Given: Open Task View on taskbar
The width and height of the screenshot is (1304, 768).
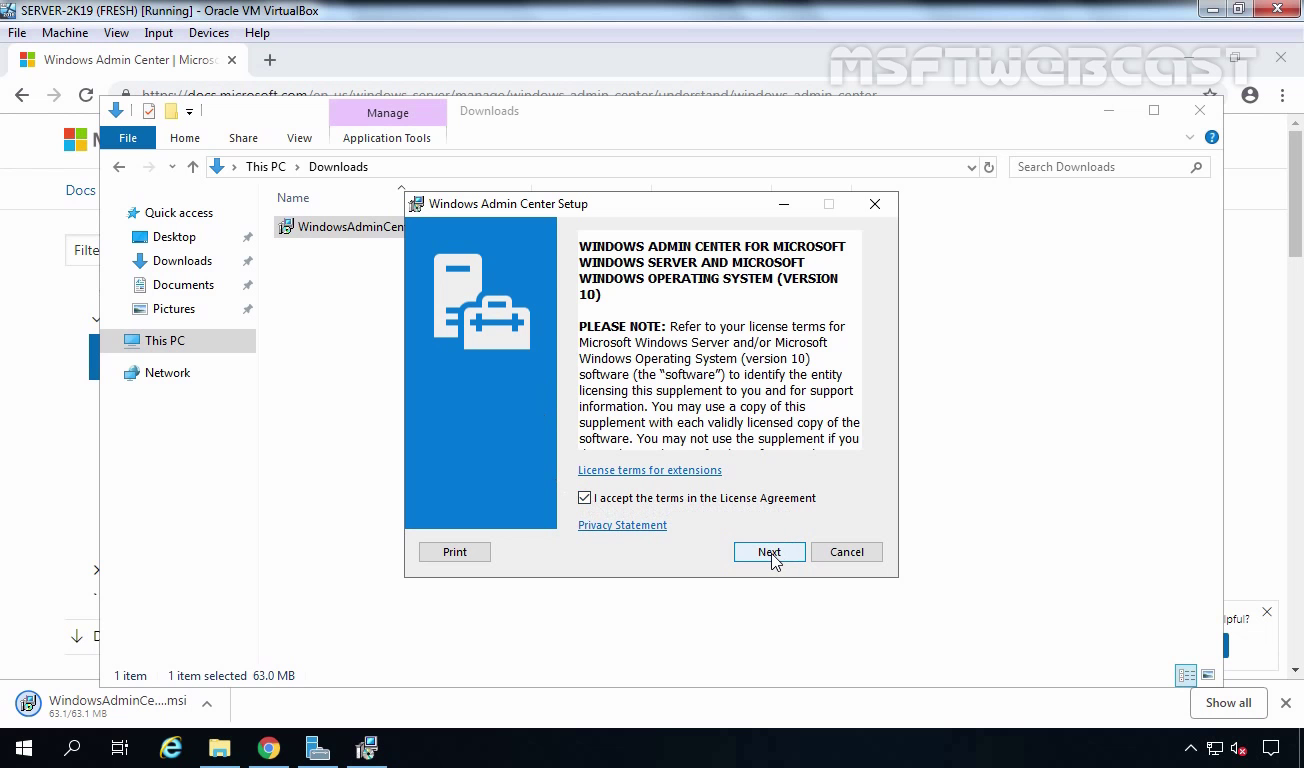Looking at the screenshot, I should click(x=120, y=748).
